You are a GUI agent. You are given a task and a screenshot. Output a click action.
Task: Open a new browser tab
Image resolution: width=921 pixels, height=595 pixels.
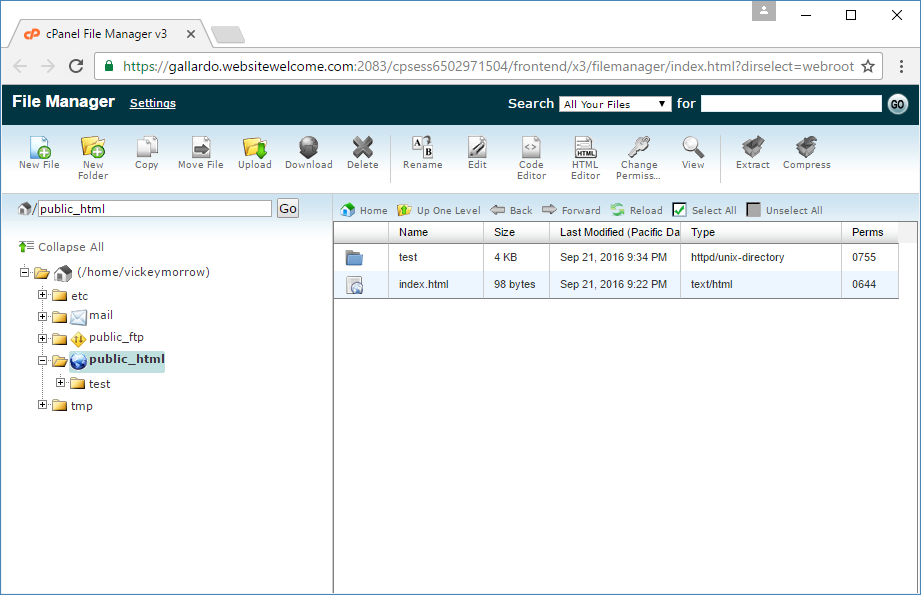tap(228, 35)
